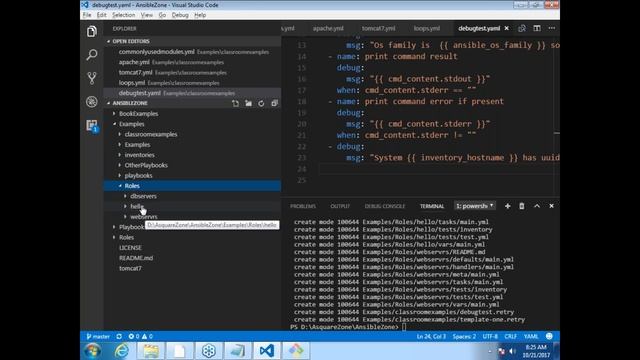Expand the OtherPlaybooks folder

pyautogui.click(x=146, y=165)
